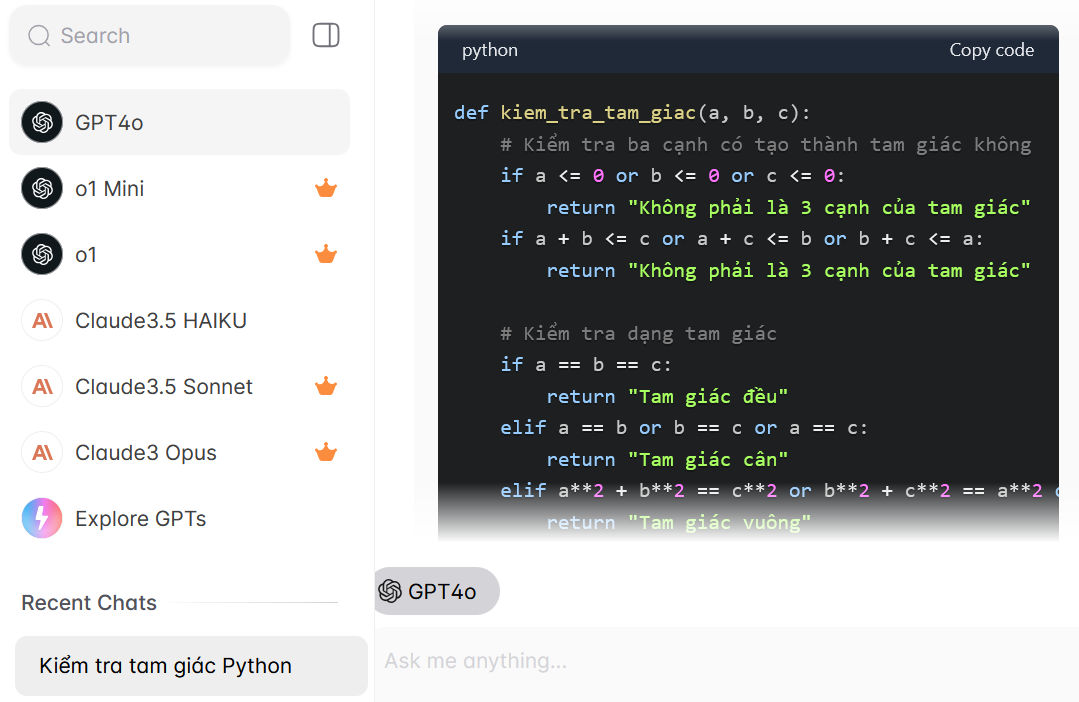Click the premium crown icon on the o1 row
The image size is (1079, 702).
(x=325, y=254)
